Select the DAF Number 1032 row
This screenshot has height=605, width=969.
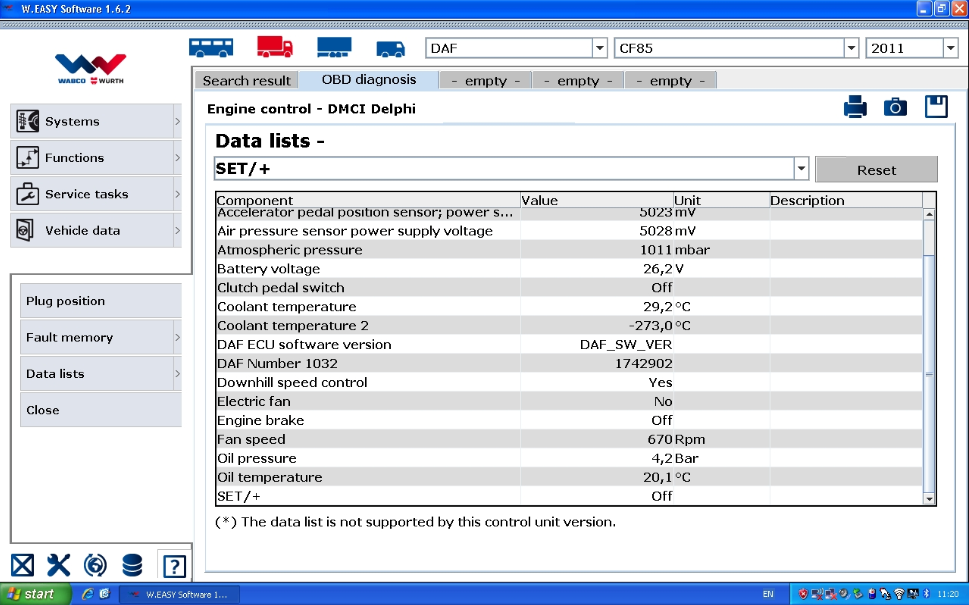point(569,363)
